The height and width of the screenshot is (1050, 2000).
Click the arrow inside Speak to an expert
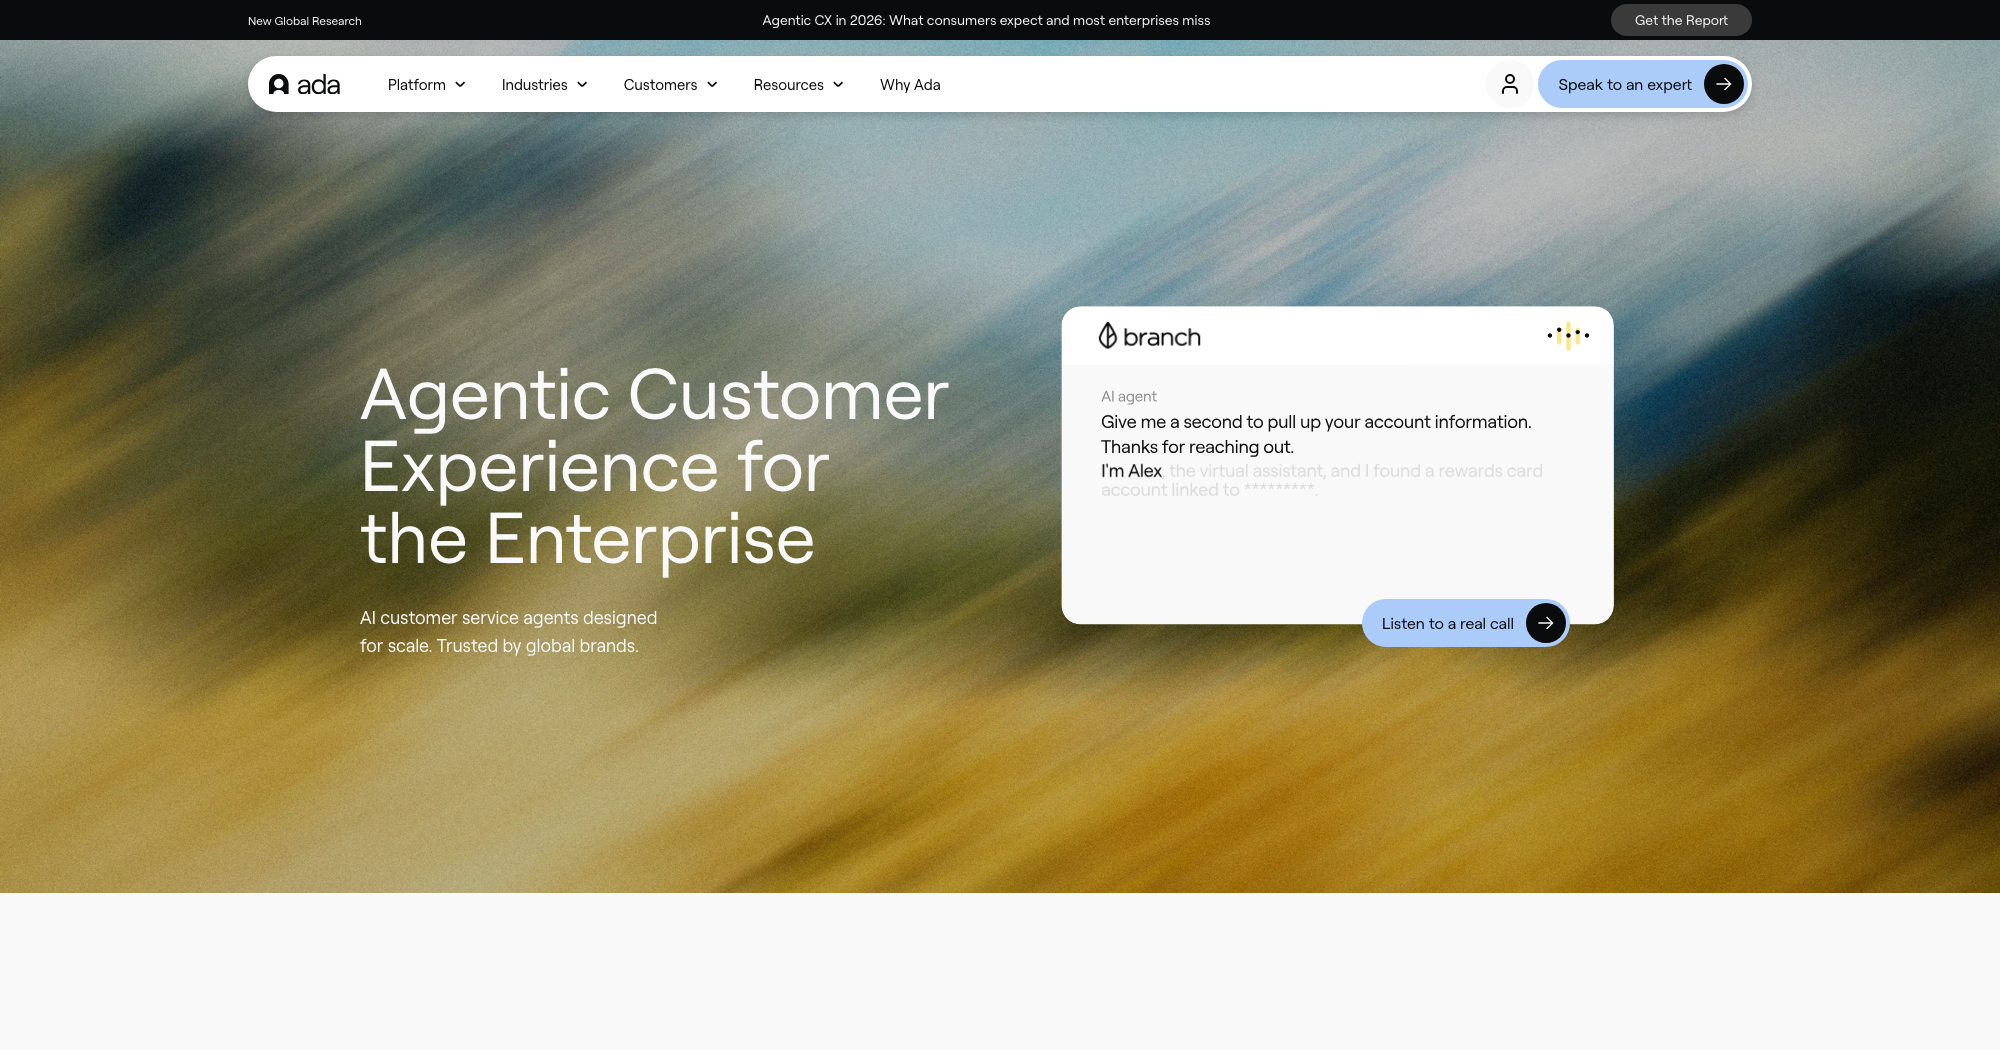(1723, 84)
